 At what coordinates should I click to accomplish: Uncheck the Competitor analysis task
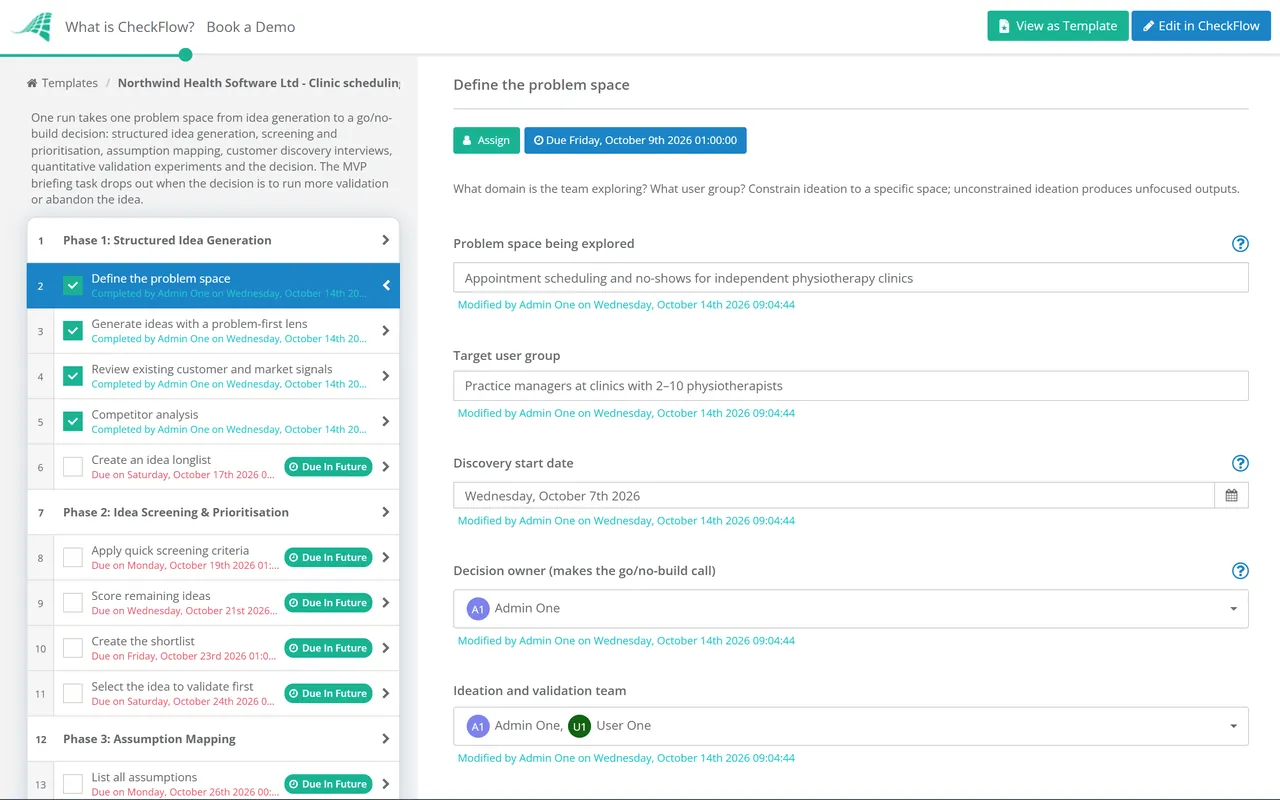(x=73, y=422)
